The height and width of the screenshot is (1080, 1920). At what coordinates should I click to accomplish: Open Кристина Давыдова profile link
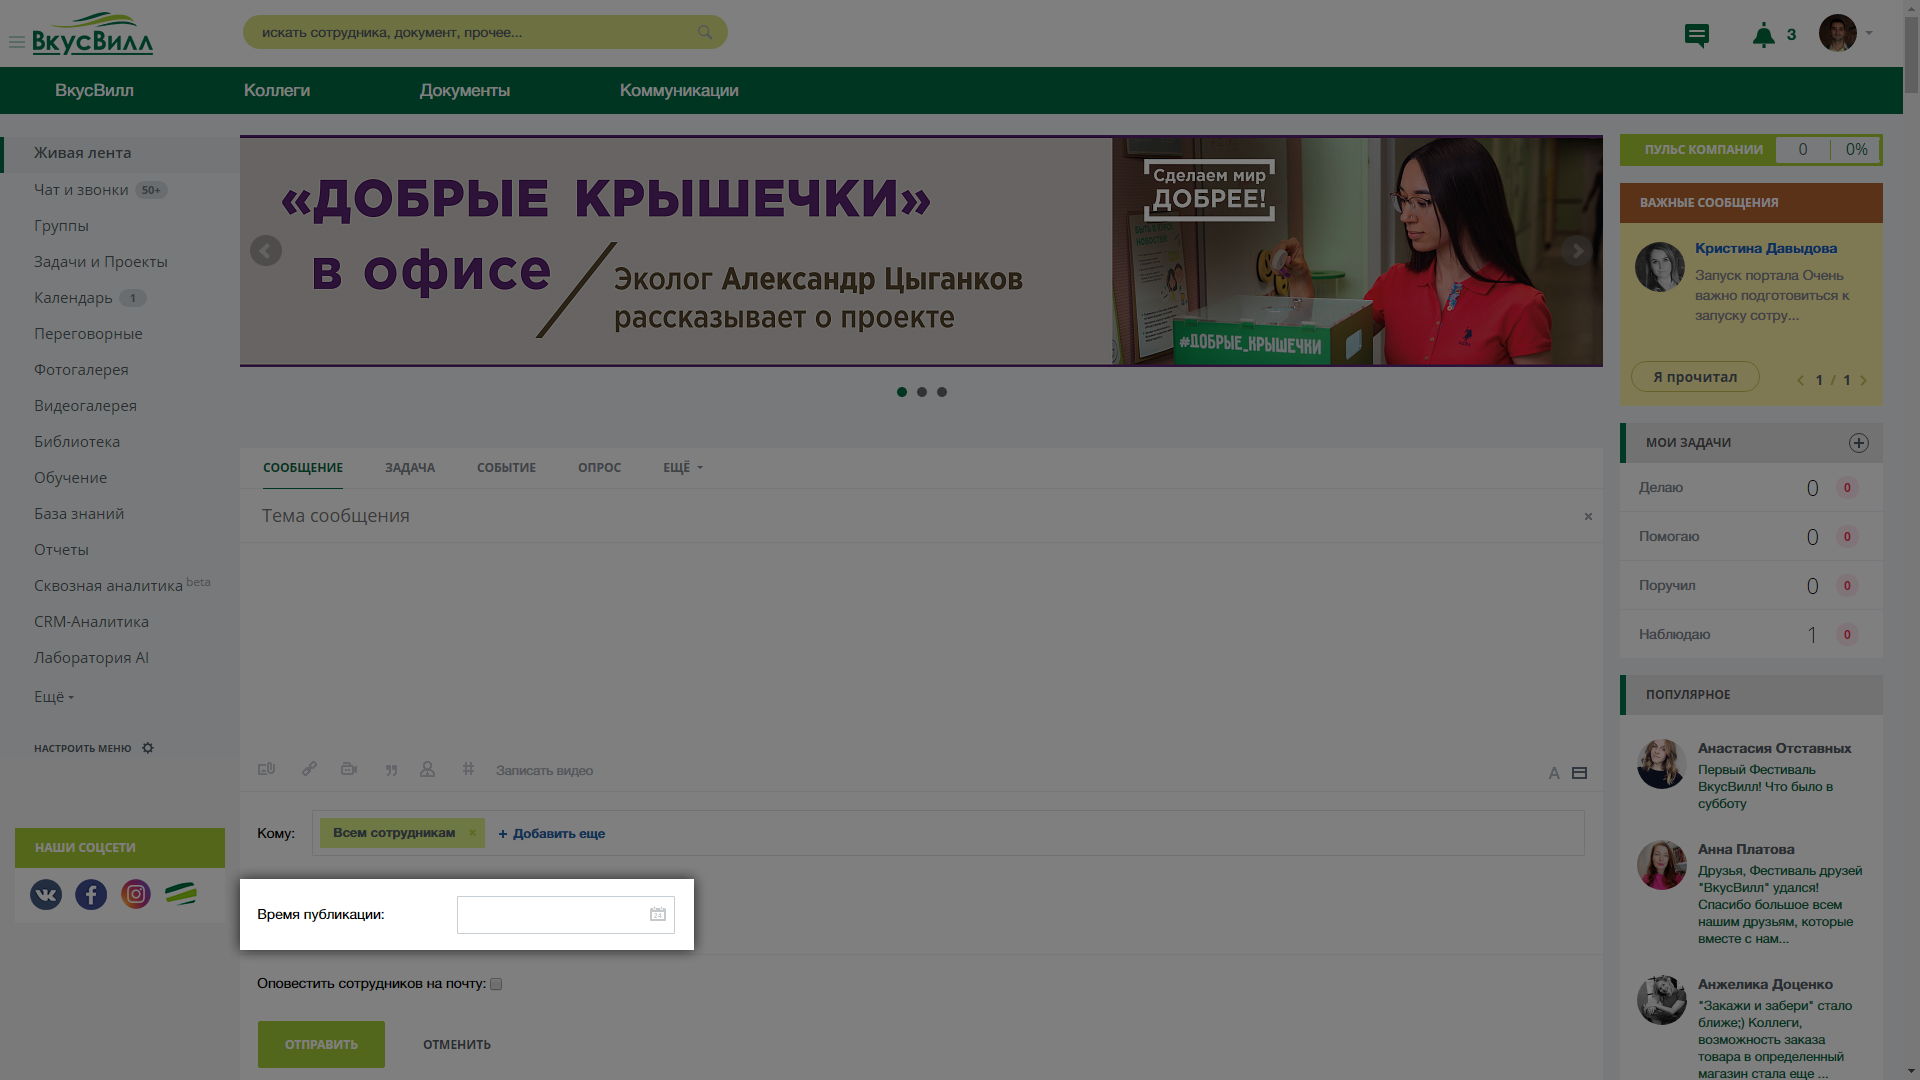click(x=1766, y=248)
